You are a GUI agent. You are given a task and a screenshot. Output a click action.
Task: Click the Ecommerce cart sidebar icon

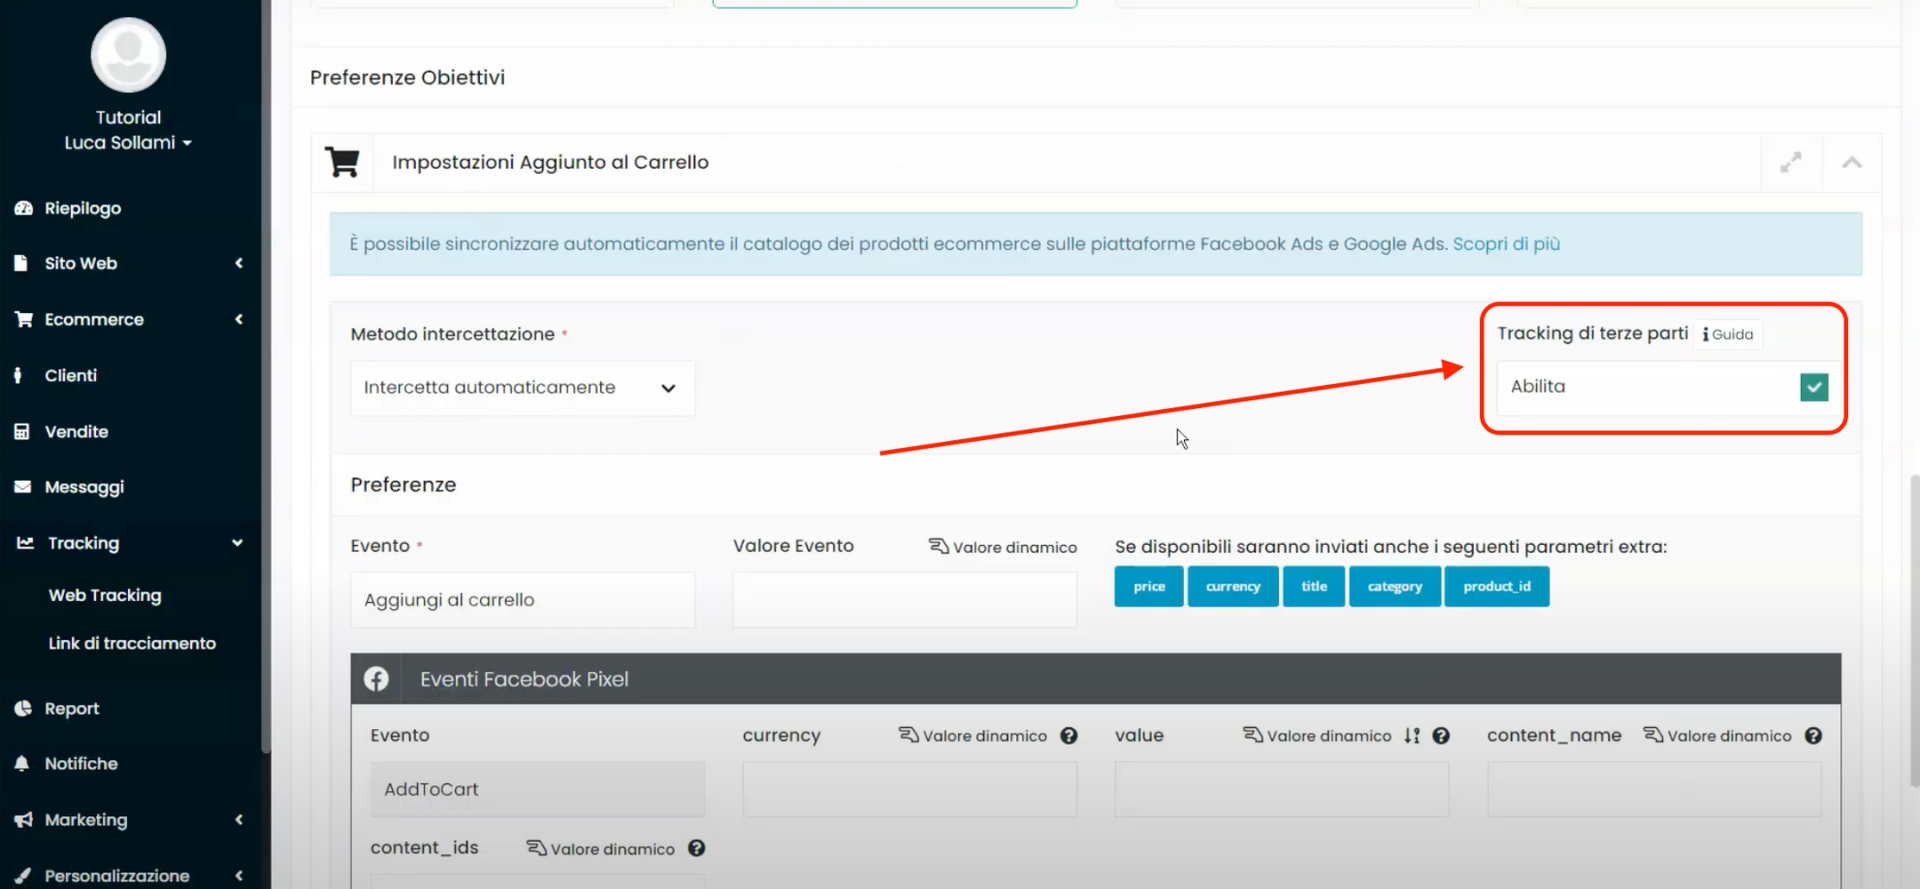[23, 319]
